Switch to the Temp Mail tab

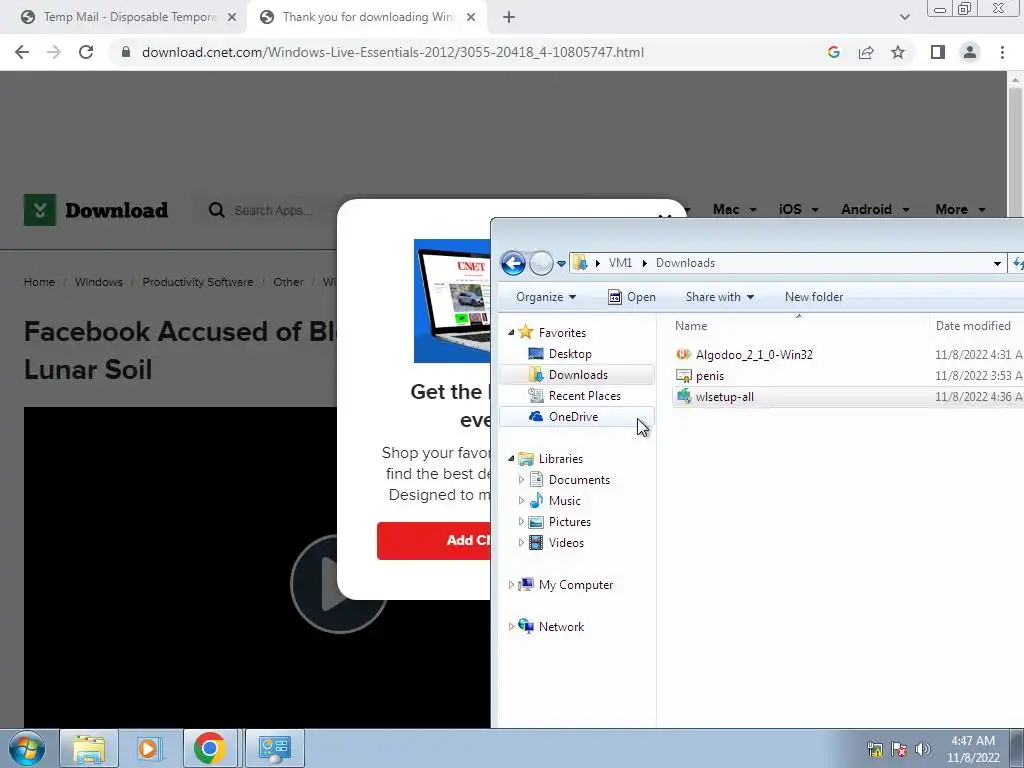pyautogui.click(x=122, y=17)
